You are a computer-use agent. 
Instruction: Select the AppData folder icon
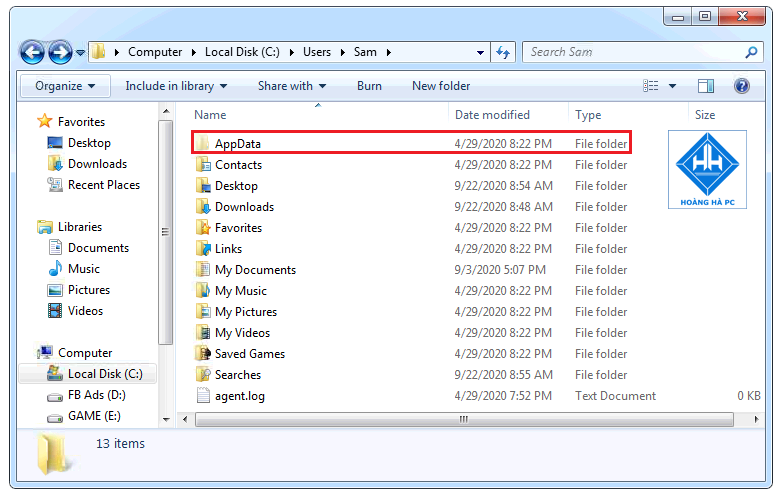pos(202,143)
